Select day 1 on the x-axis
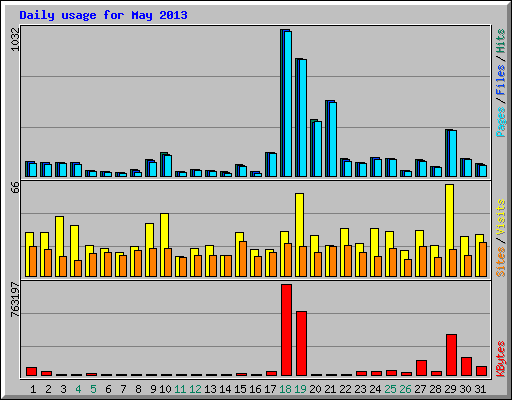Viewport: 512px width, 400px height. pyautogui.click(x=33, y=389)
